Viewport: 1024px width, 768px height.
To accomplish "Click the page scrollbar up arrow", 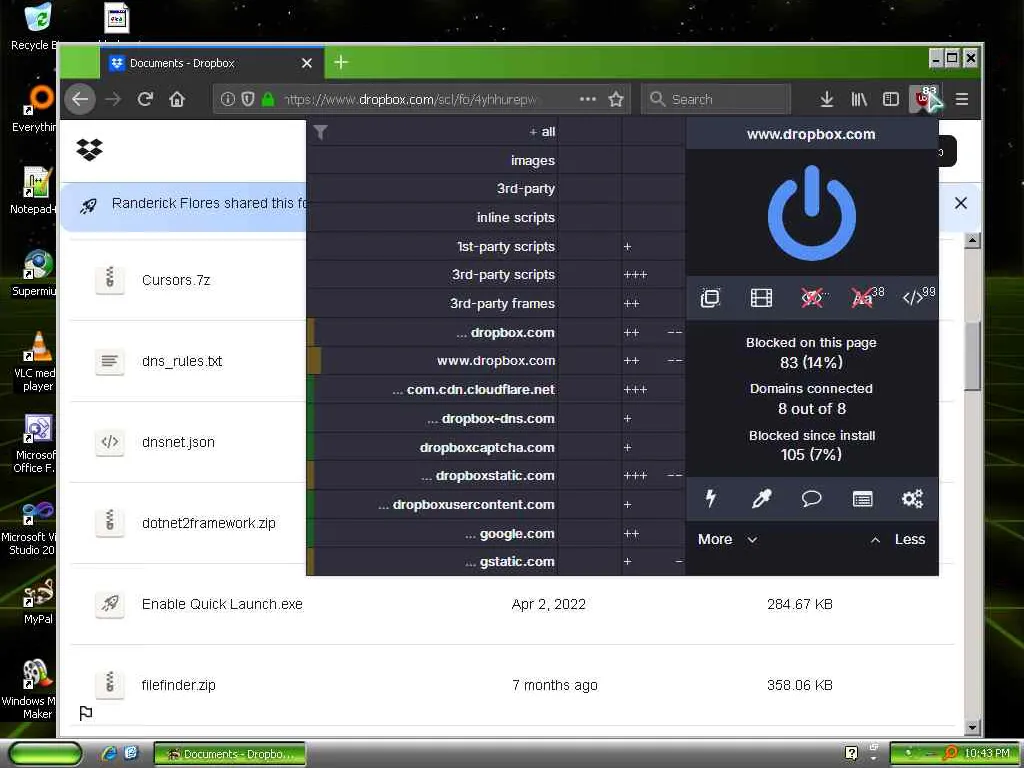I will click(x=972, y=241).
